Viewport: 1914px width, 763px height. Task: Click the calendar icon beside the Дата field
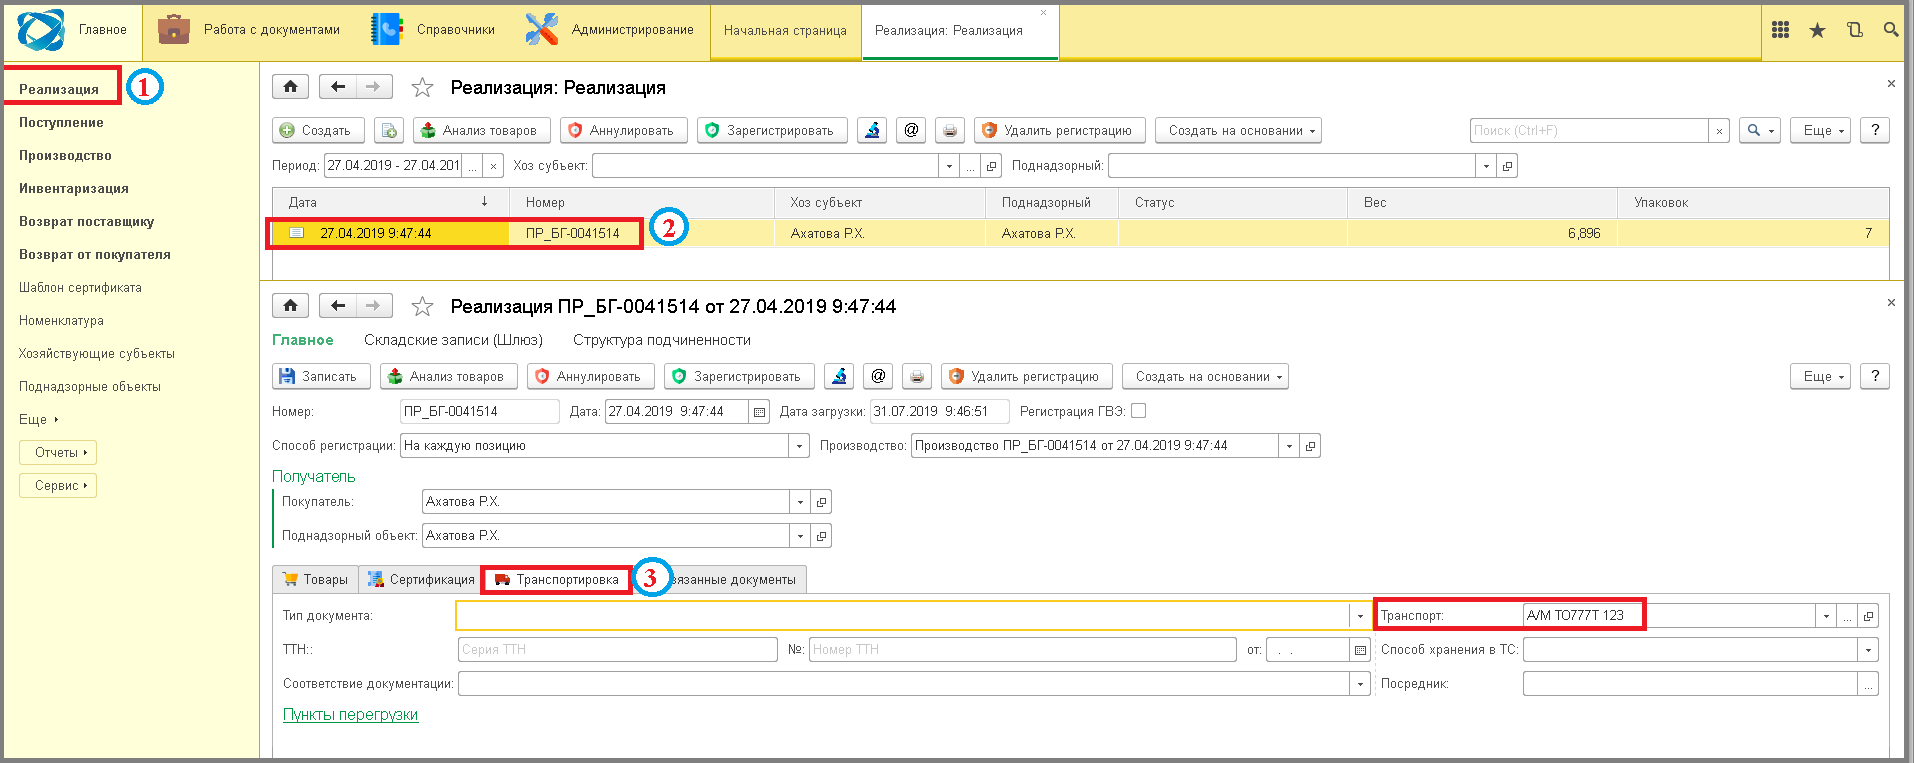[759, 412]
